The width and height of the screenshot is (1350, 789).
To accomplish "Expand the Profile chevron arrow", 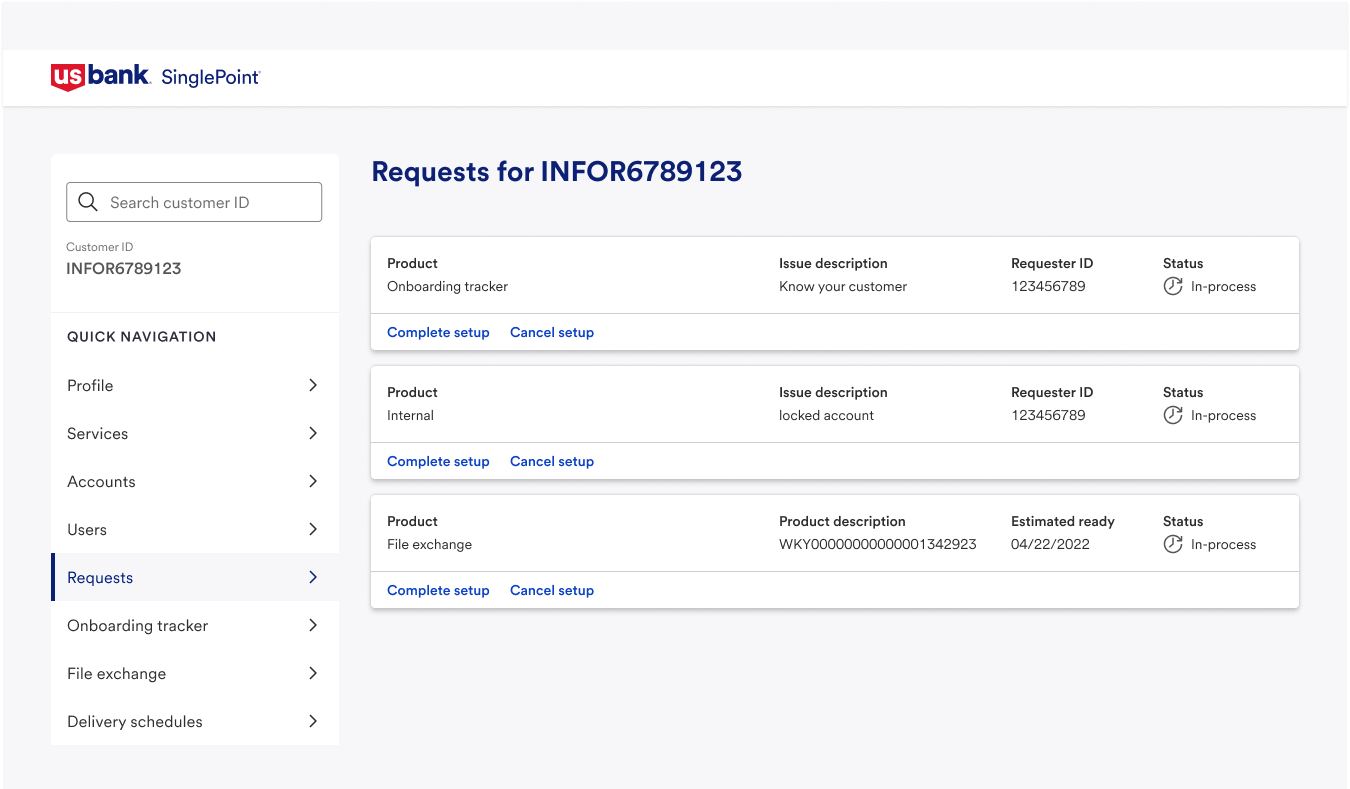I will pos(313,385).
